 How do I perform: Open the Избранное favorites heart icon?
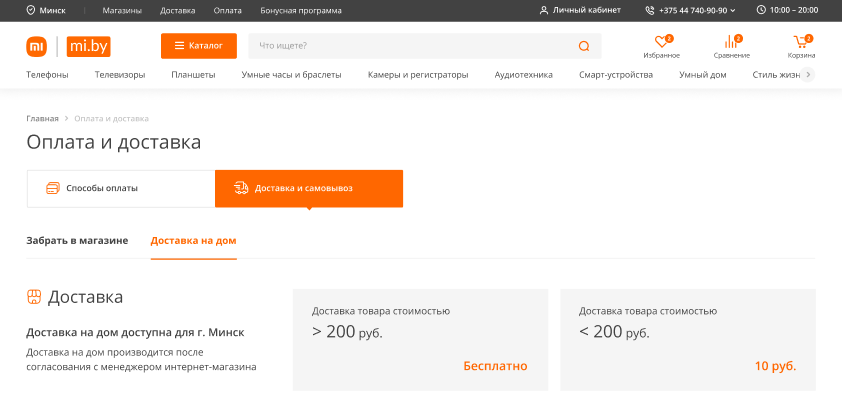[x=661, y=42]
